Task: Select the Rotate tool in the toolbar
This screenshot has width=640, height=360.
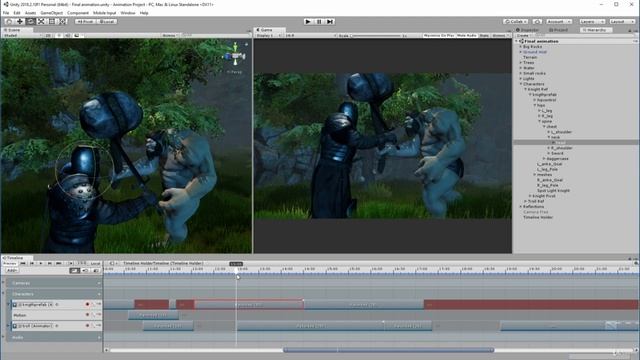Action: [x=30, y=21]
